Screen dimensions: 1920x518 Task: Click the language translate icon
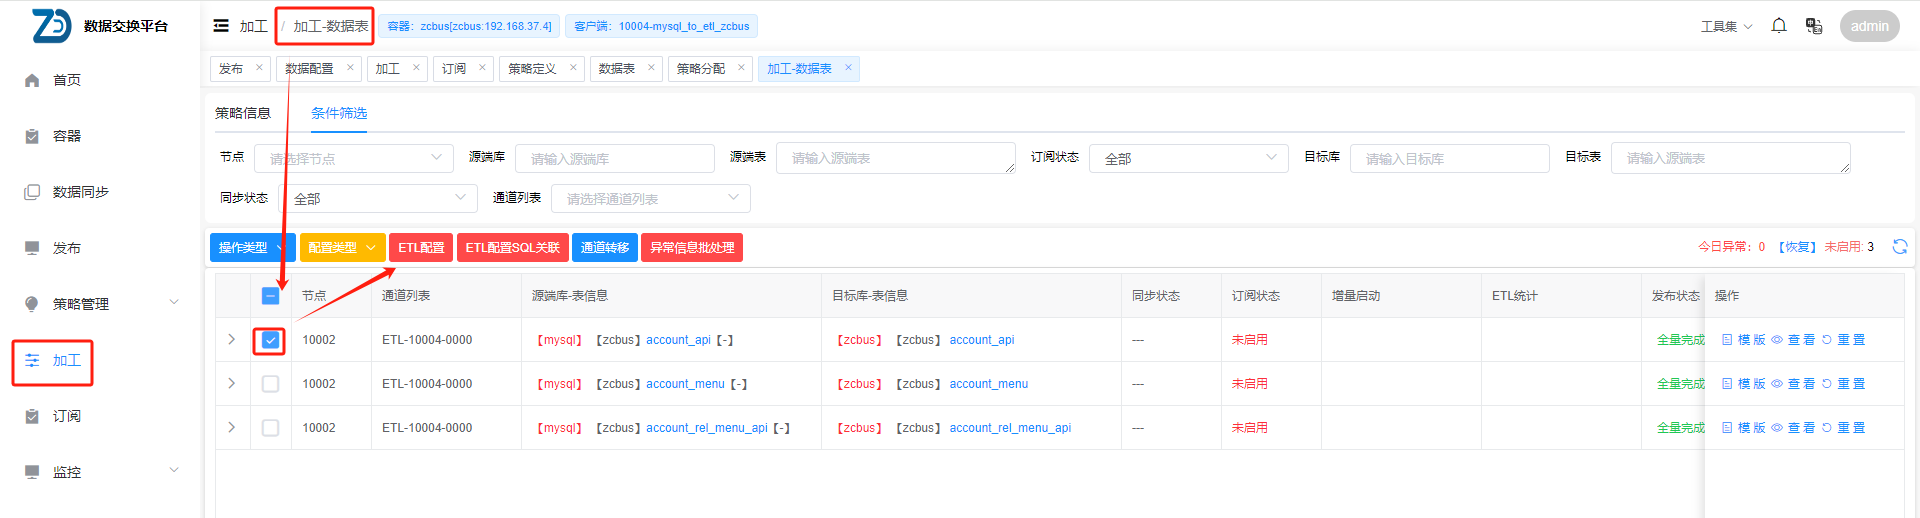coord(1814,26)
